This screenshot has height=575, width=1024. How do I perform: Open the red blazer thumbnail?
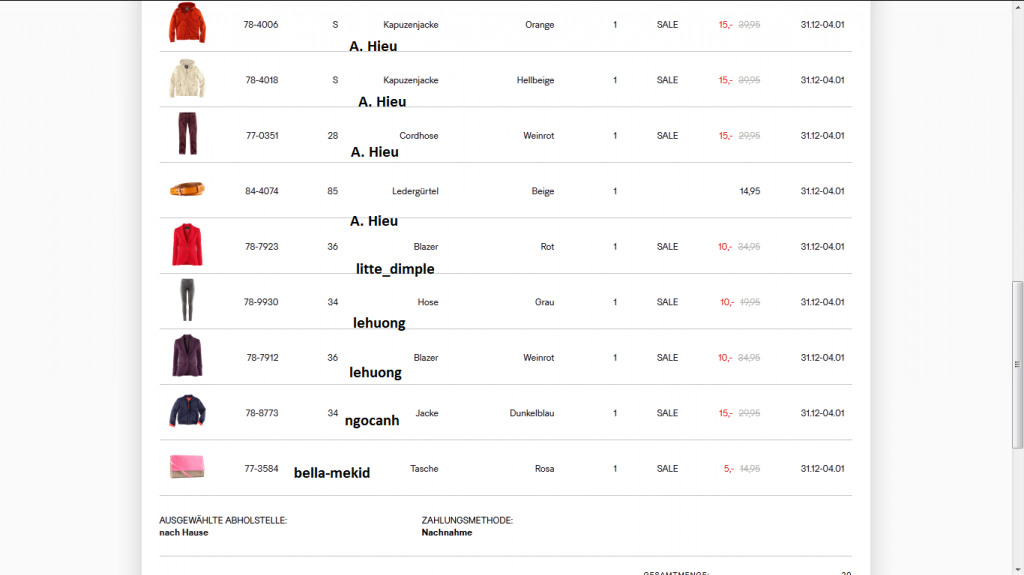187,245
